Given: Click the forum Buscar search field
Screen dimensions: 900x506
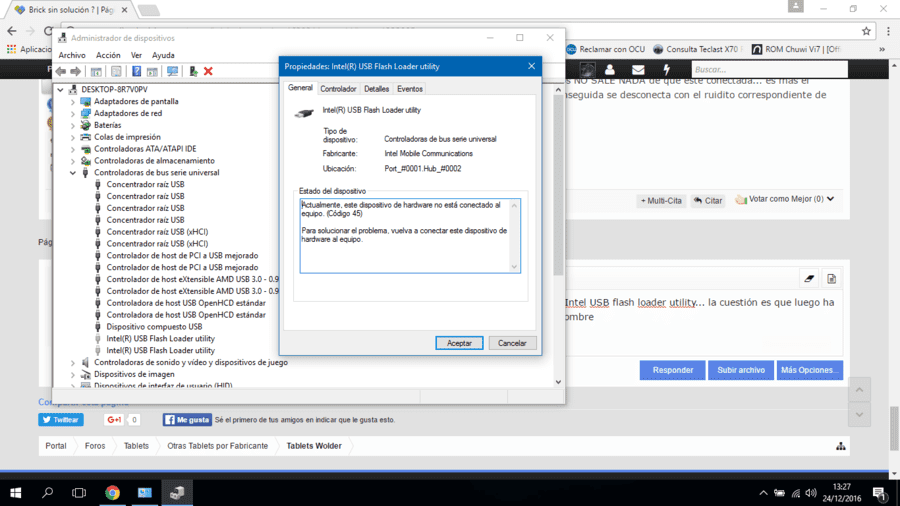Looking at the screenshot, I should coord(769,69).
